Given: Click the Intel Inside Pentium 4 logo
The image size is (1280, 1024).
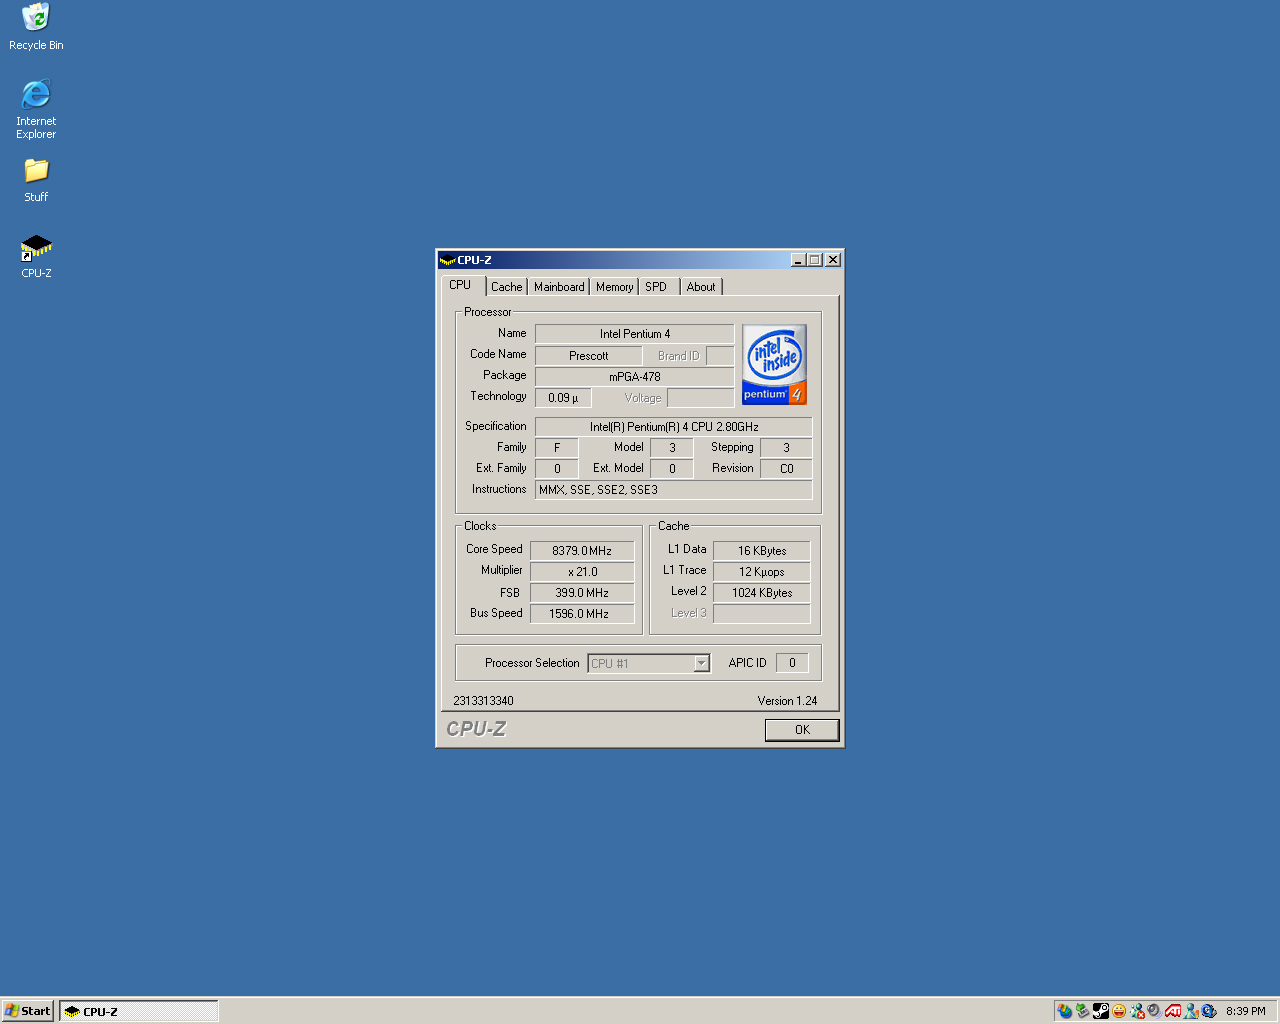Looking at the screenshot, I should pos(774,364).
